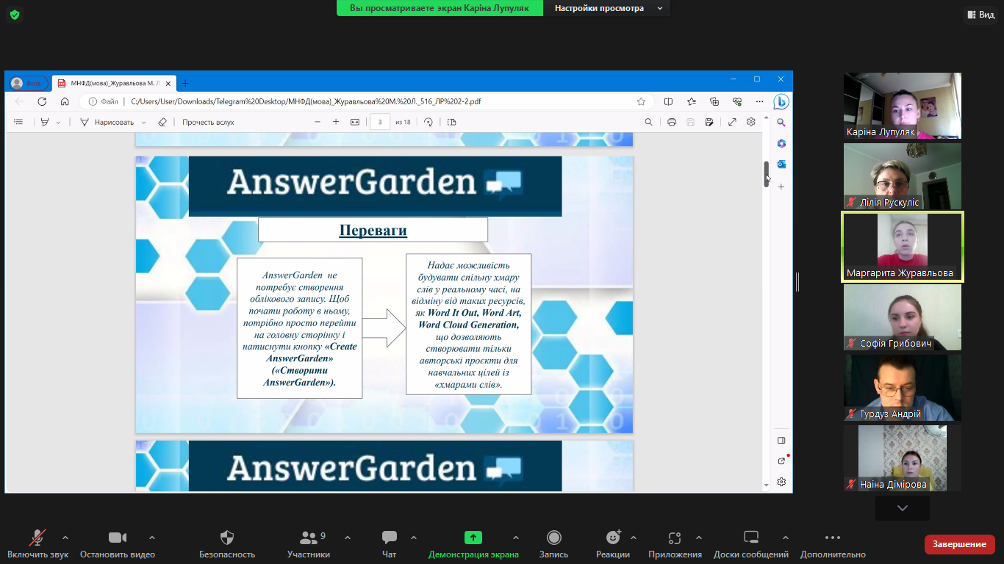Image resolution: width=1004 pixels, height=564 pixels.
Task: Click the Прочесть вслух read aloud button
Action: [208, 122]
